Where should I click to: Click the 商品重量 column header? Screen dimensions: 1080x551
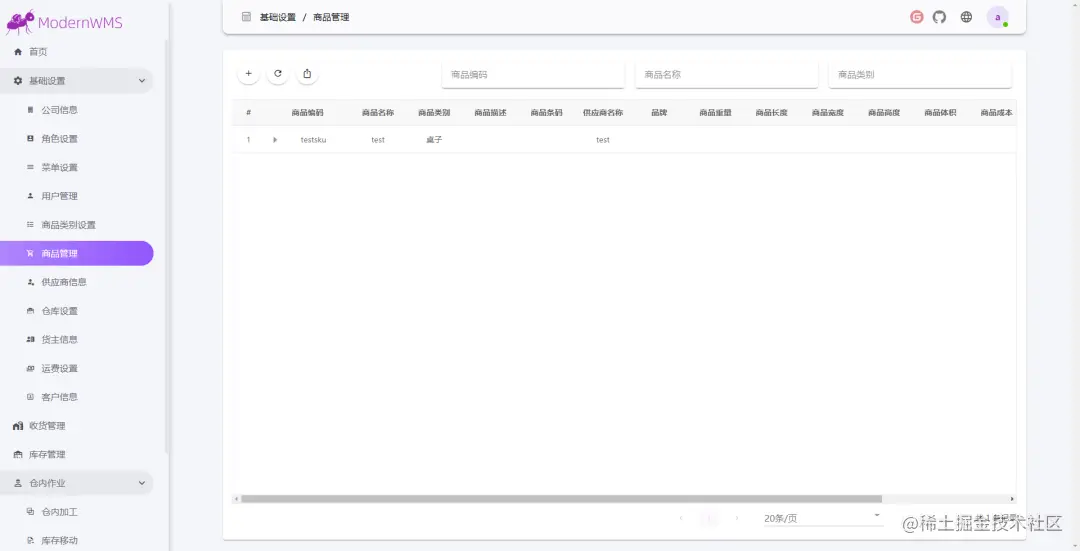click(x=715, y=112)
